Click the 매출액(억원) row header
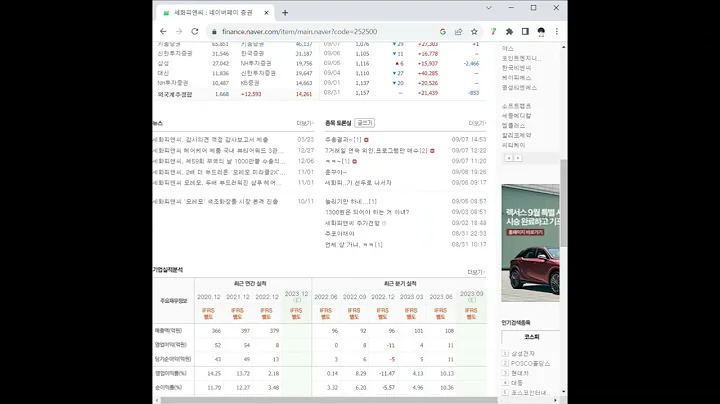 coord(168,331)
